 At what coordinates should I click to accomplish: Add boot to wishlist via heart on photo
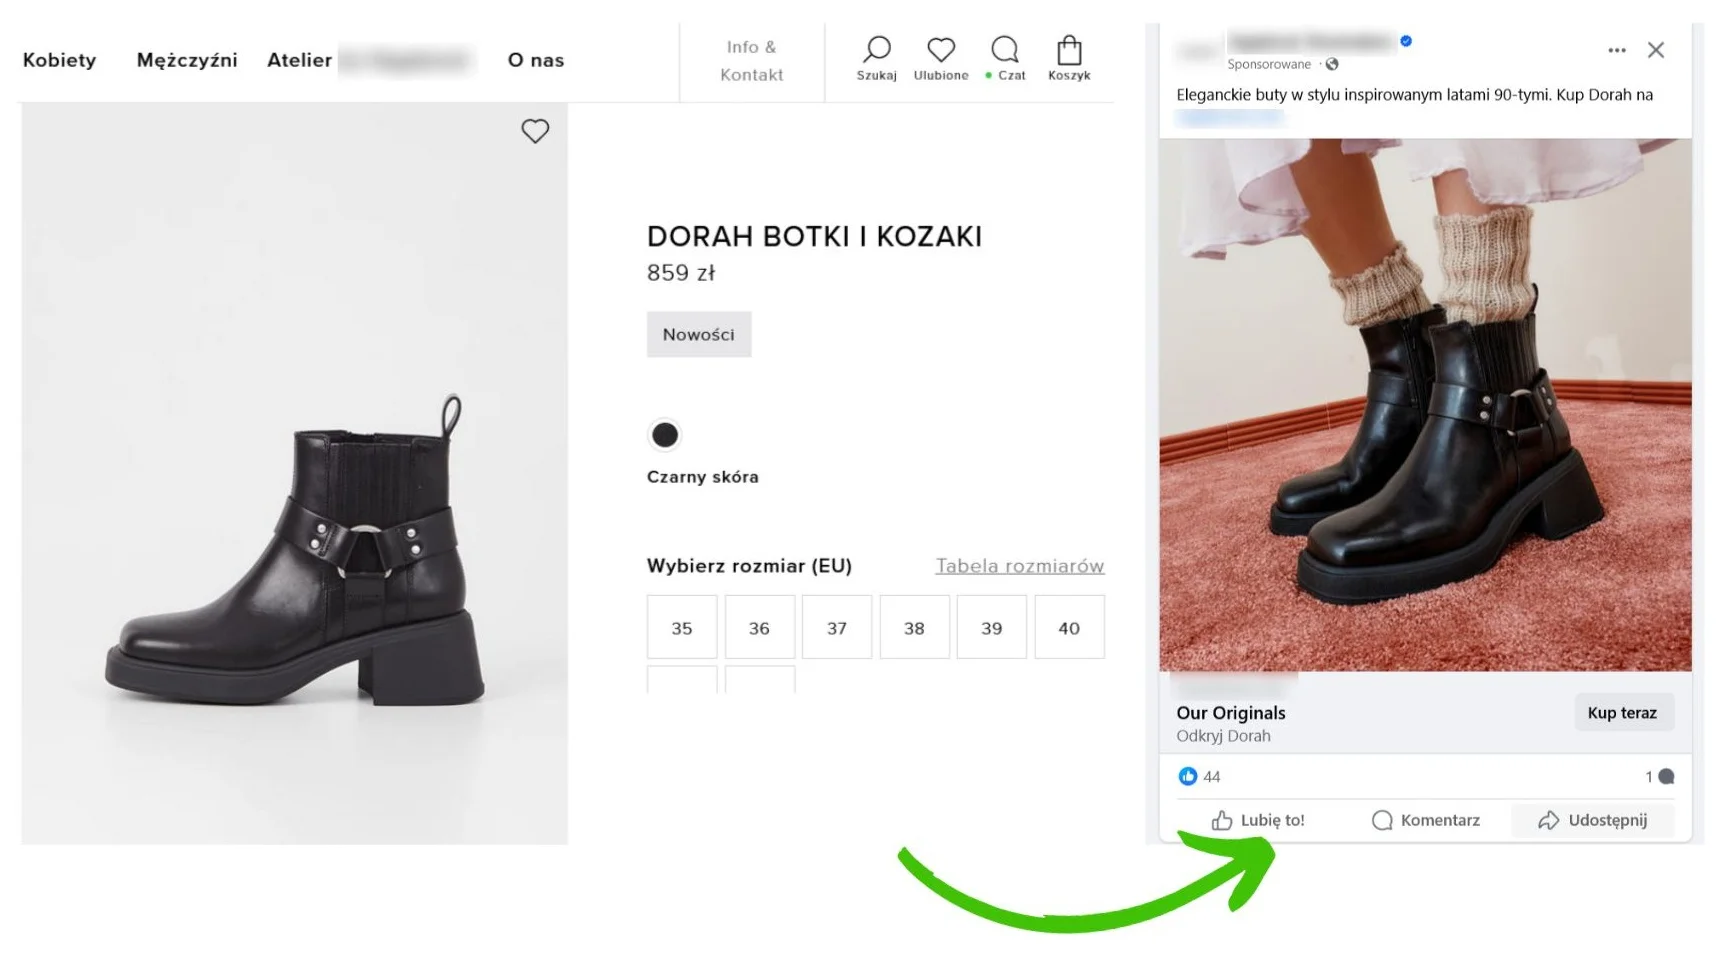pos(535,131)
